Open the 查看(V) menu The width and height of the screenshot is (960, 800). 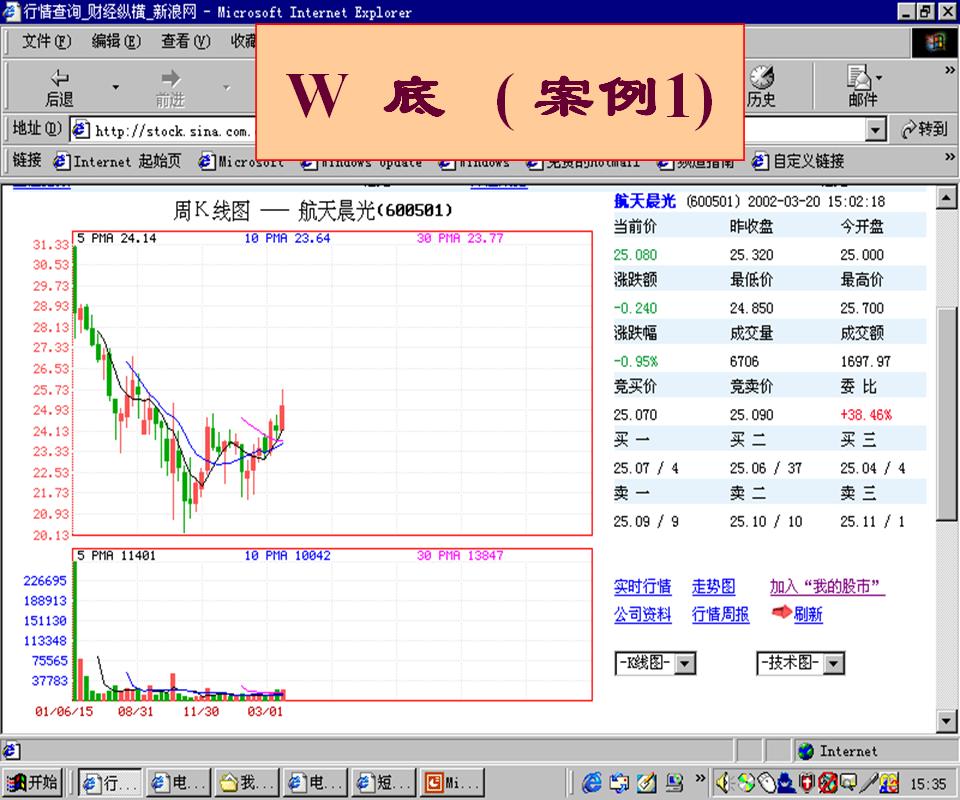(x=186, y=41)
